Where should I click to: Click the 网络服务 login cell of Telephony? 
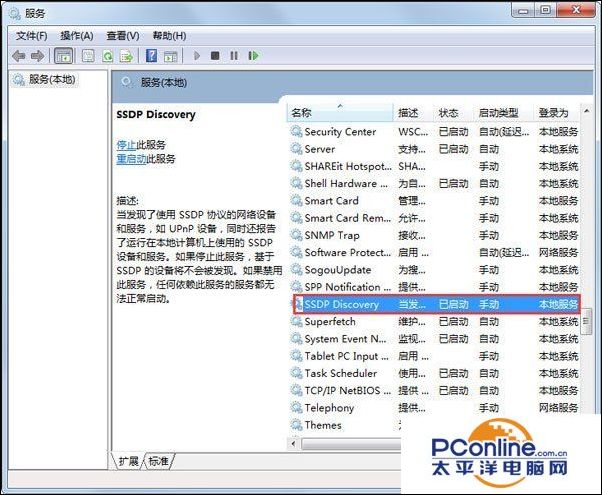pyautogui.click(x=559, y=408)
